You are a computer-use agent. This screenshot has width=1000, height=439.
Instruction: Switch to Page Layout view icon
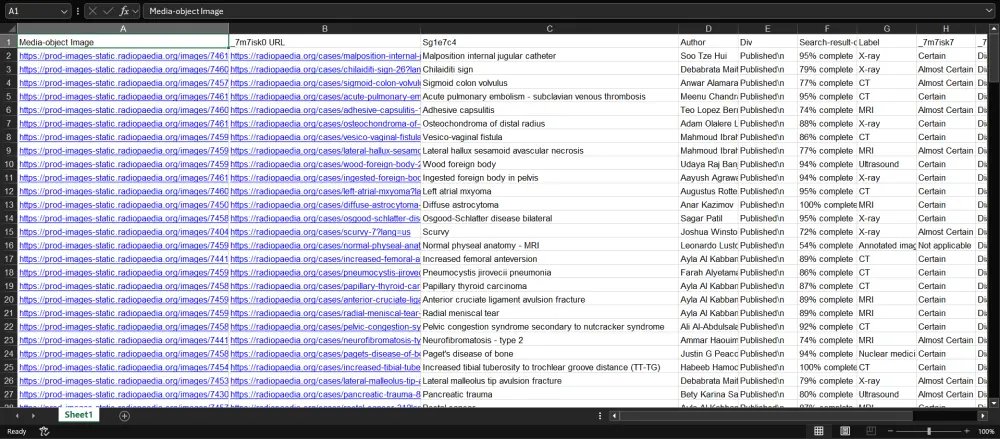coord(845,431)
